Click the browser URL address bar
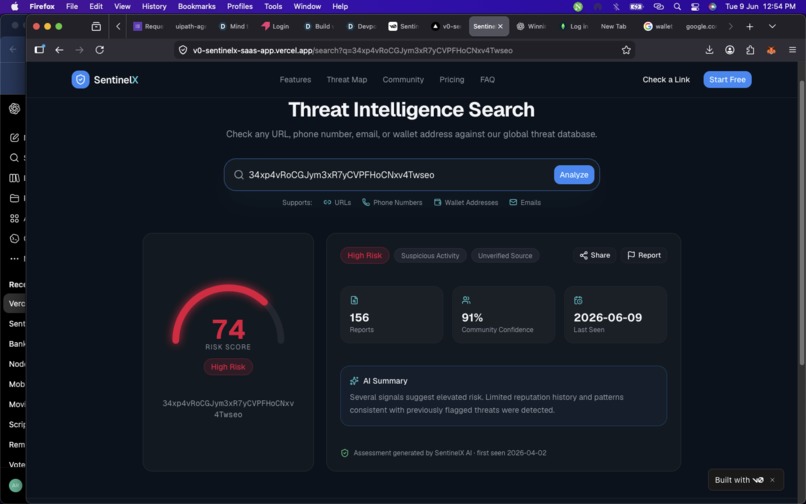Image resolution: width=806 pixels, height=504 pixels. coord(403,50)
